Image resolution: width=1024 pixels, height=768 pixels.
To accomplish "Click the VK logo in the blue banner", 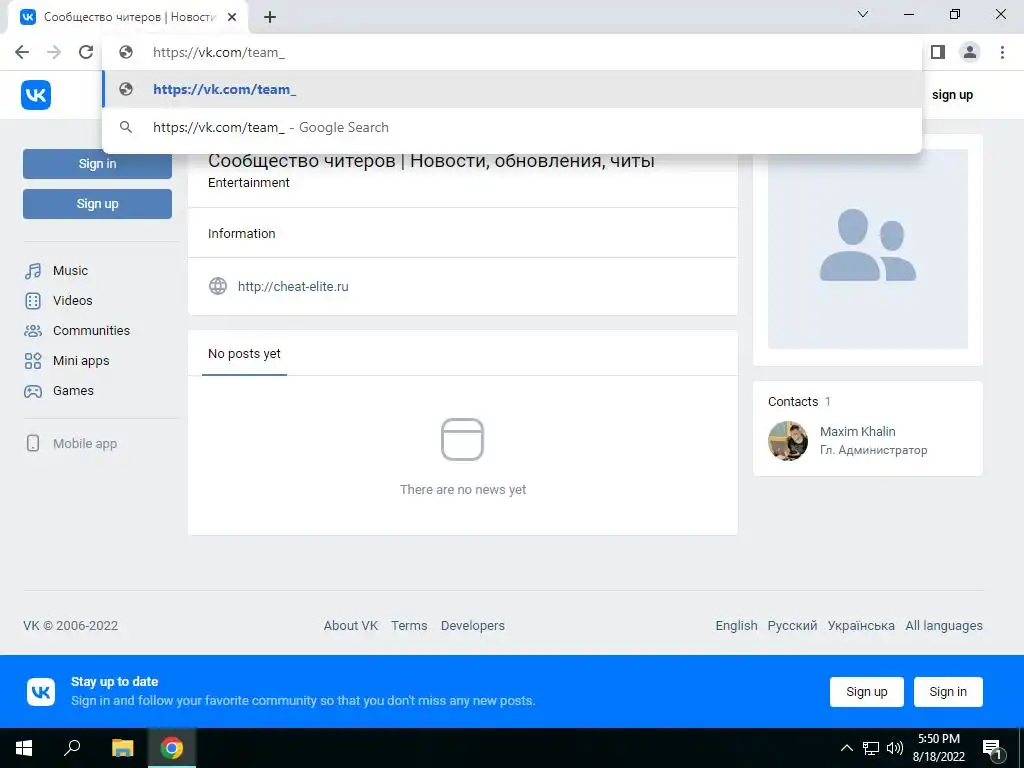I will pos(41,692).
